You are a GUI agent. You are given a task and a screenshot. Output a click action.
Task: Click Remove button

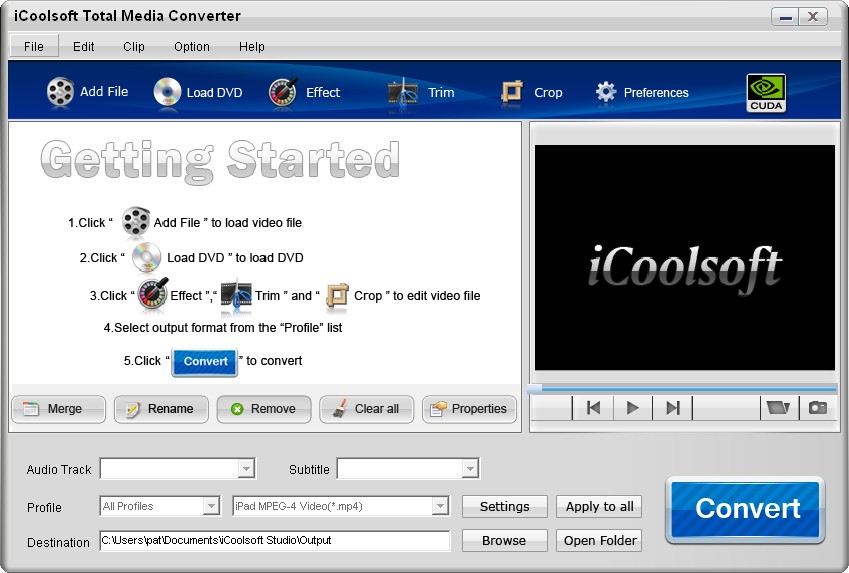pos(264,409)
